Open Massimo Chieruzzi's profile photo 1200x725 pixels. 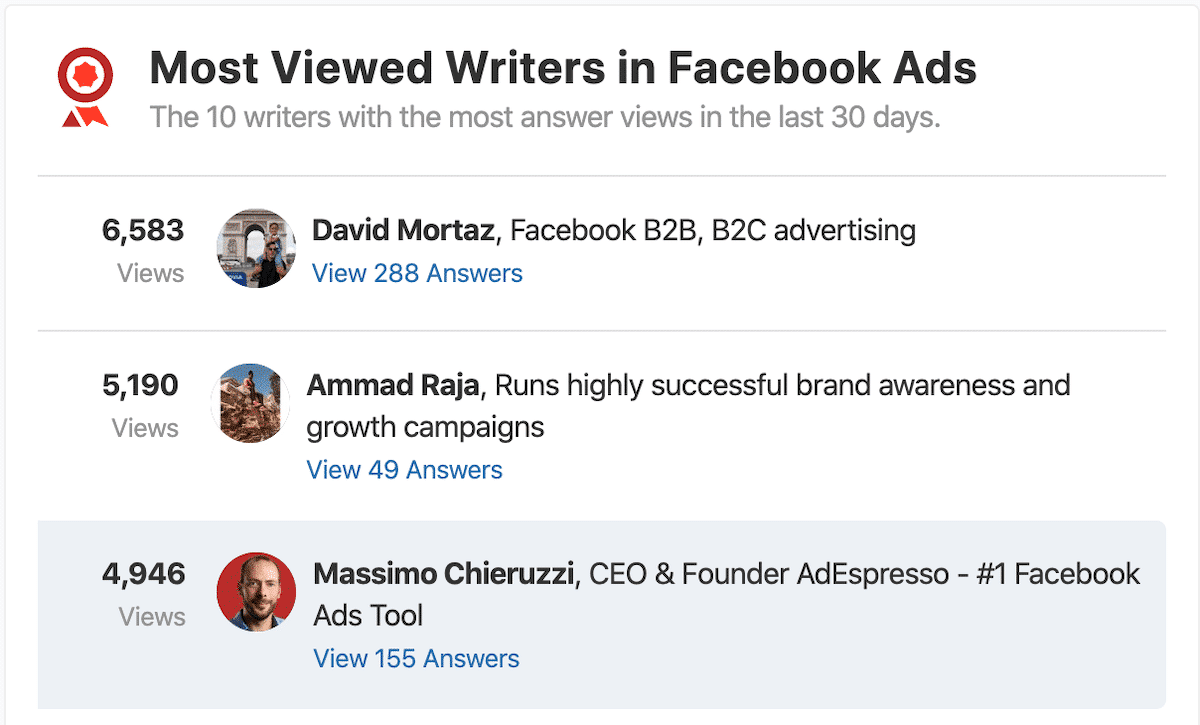256,592
